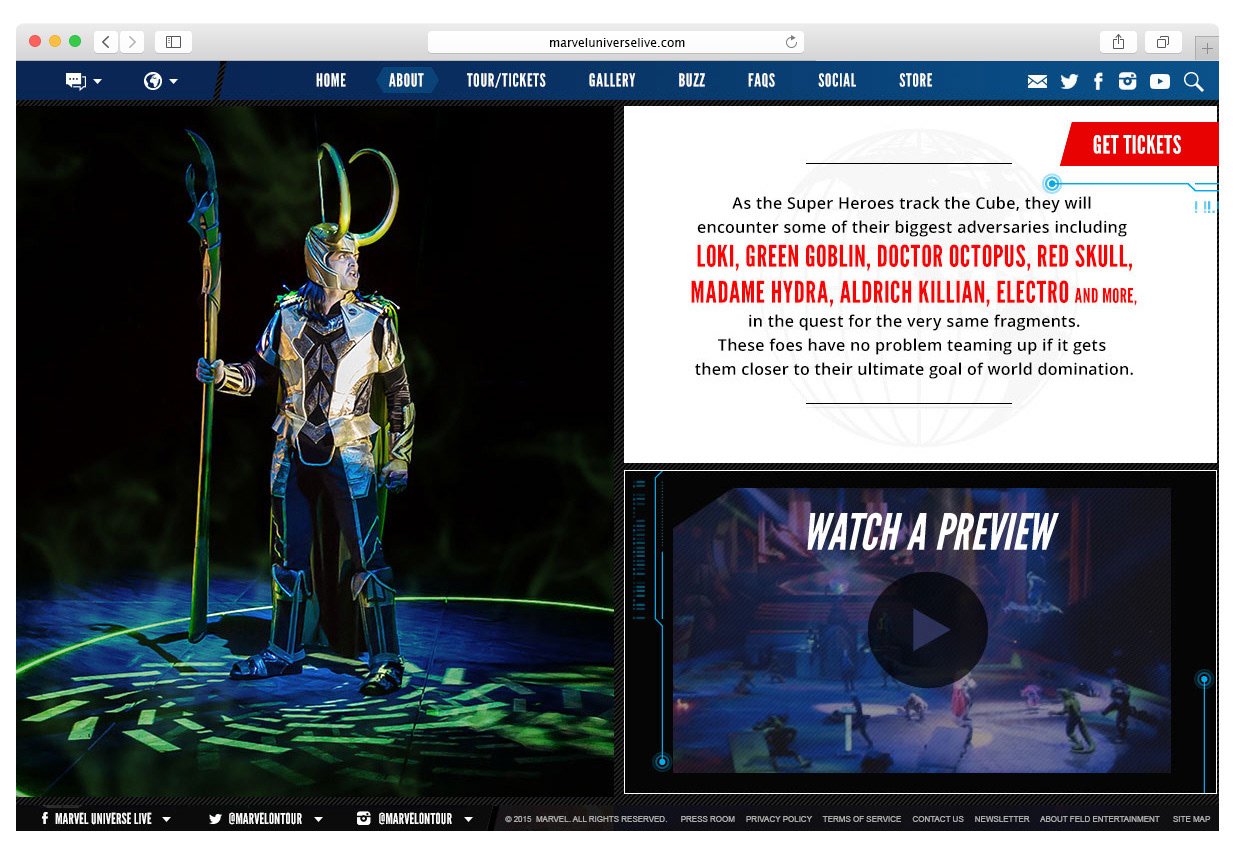The height and width of the screenshot is (853, 1241).
Task: Open the TERMS OF SERVICE link
Action: click(x=862, y=819)
